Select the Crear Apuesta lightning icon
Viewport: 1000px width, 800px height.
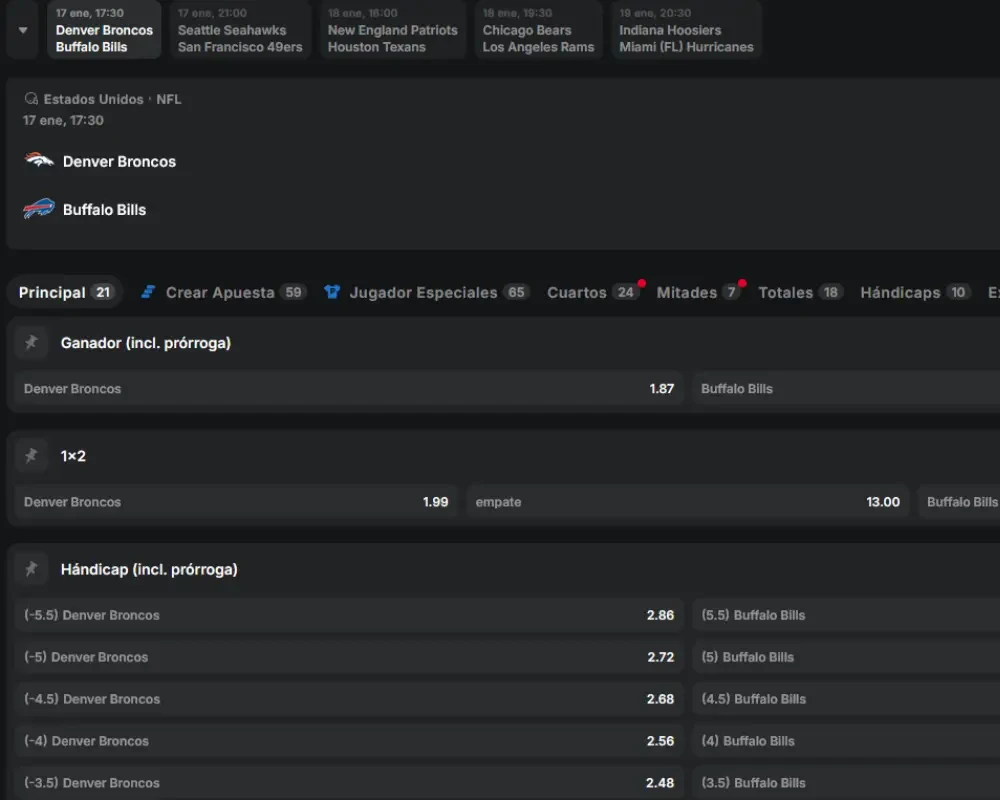[x=148, y=292]
